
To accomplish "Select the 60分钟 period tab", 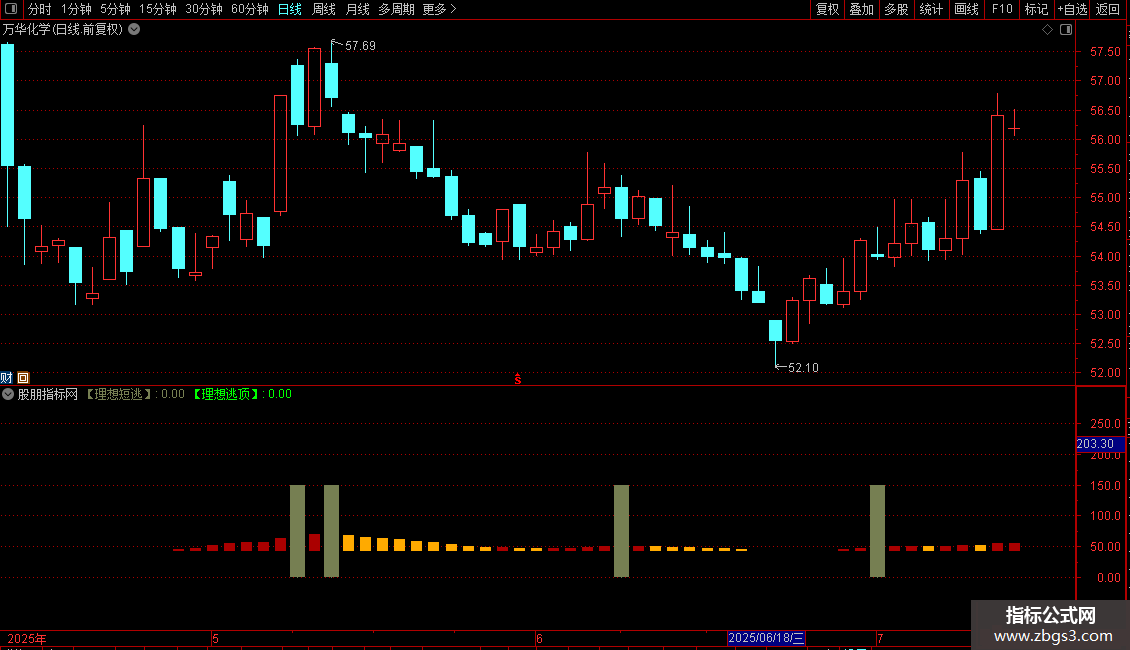I will coord(250,9).
